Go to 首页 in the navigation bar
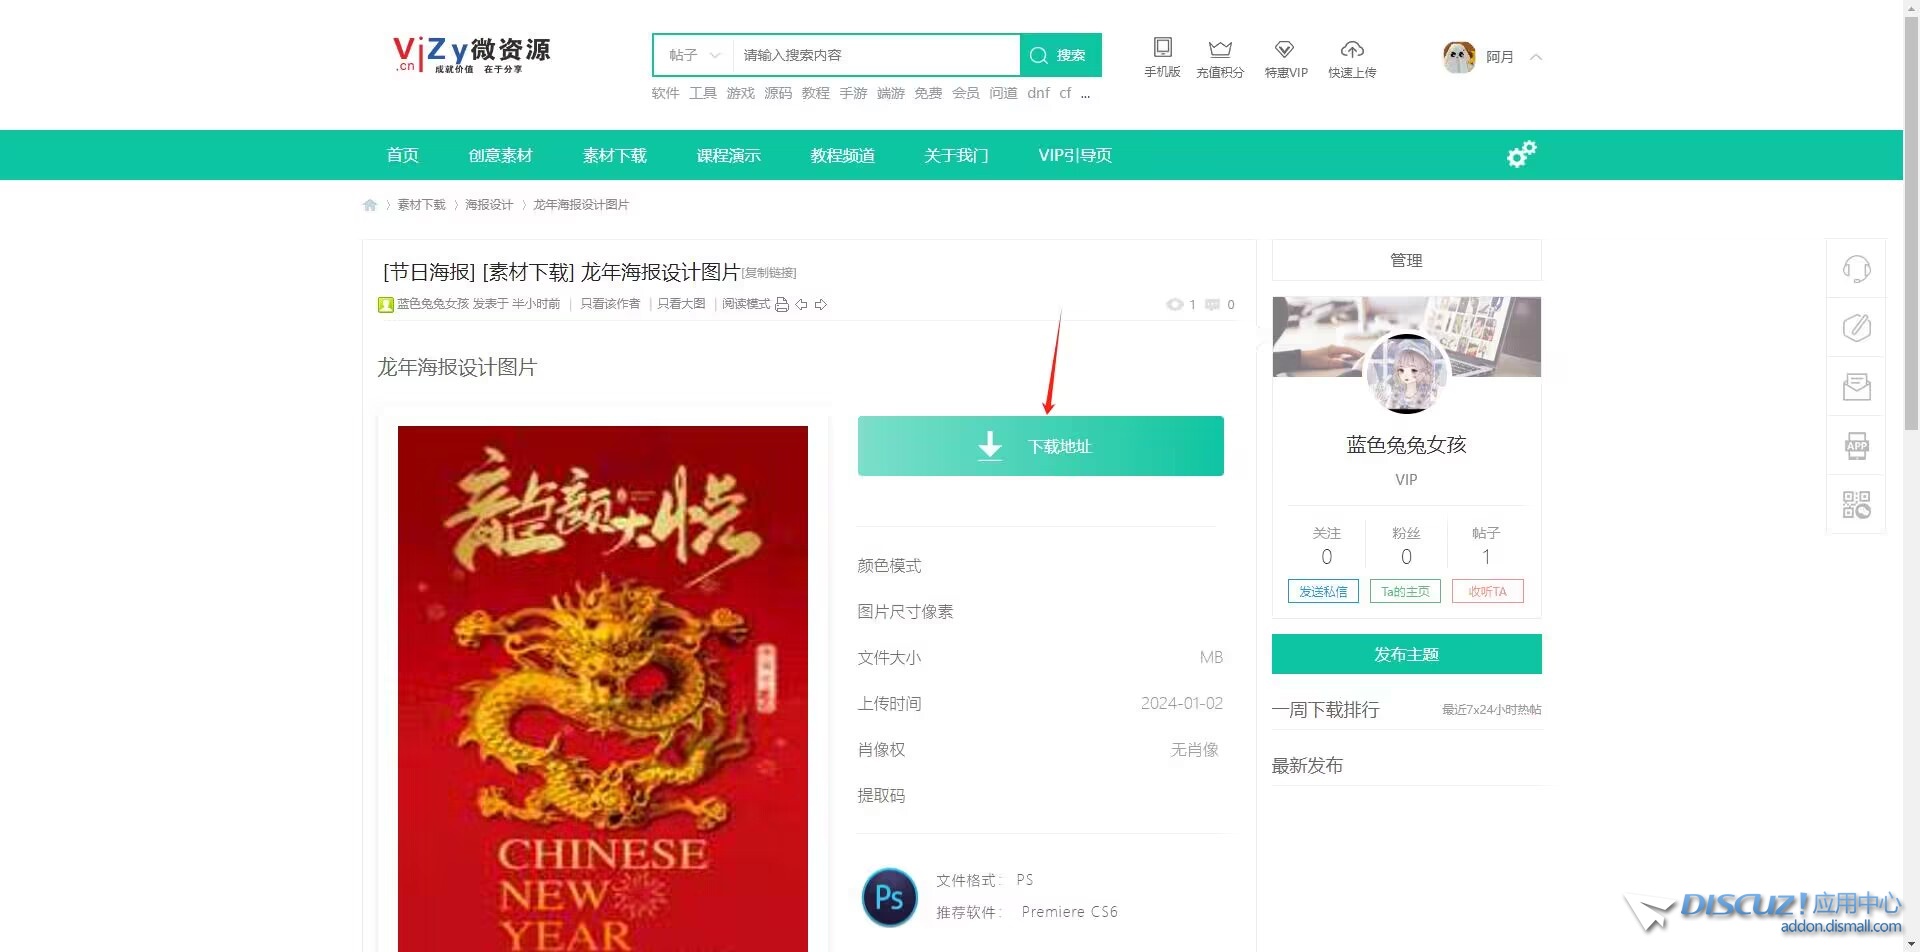 click(x=403, y=155)
